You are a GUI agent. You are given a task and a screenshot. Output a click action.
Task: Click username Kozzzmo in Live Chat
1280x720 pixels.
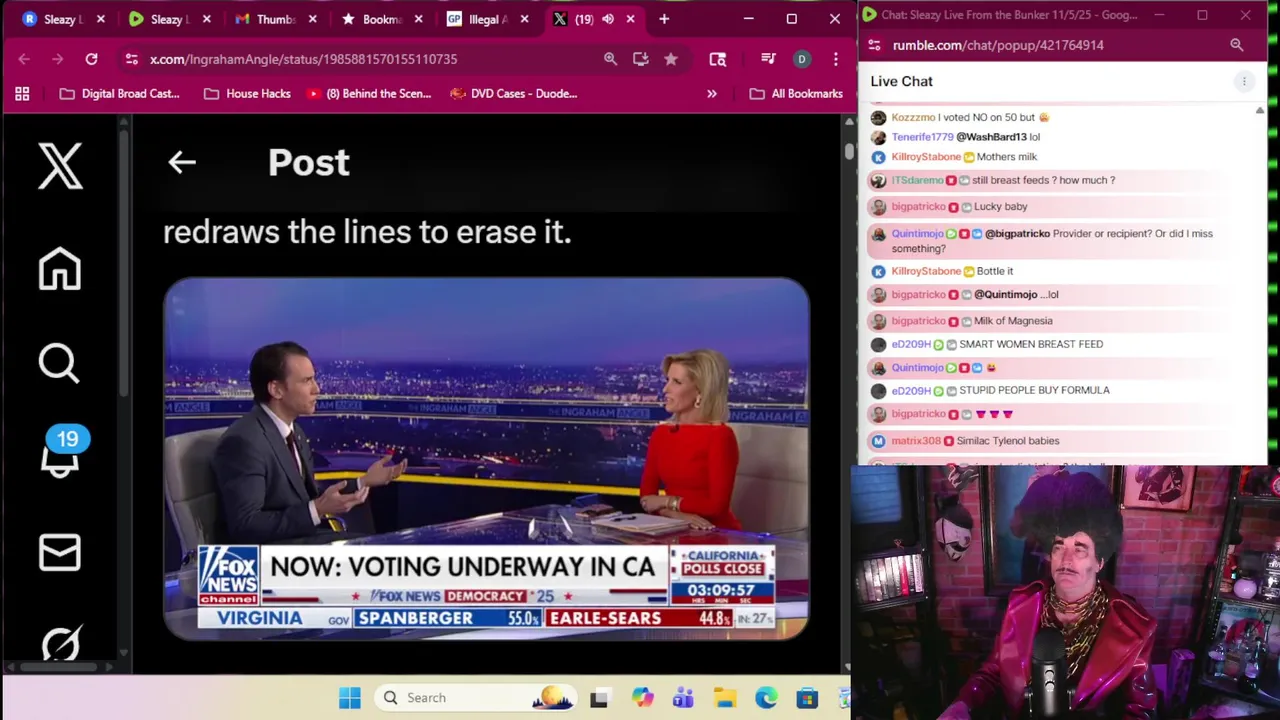pyautogui.click(x=912, y=117)
